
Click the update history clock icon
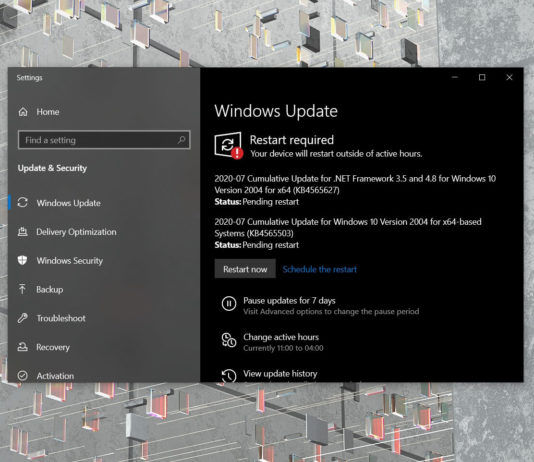pos(229,376)
